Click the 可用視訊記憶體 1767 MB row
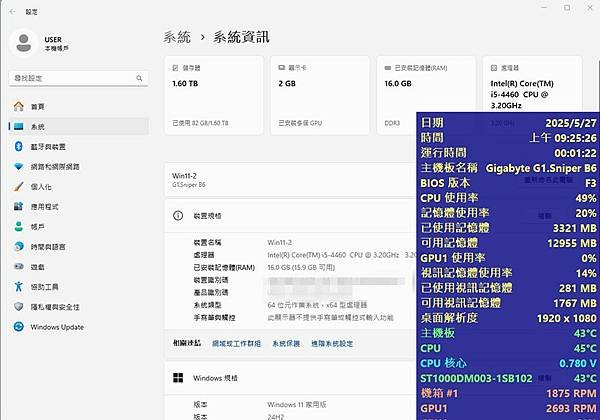Viewport: 600px width, 420px height. pyautogui.click(x=508, y=303)
